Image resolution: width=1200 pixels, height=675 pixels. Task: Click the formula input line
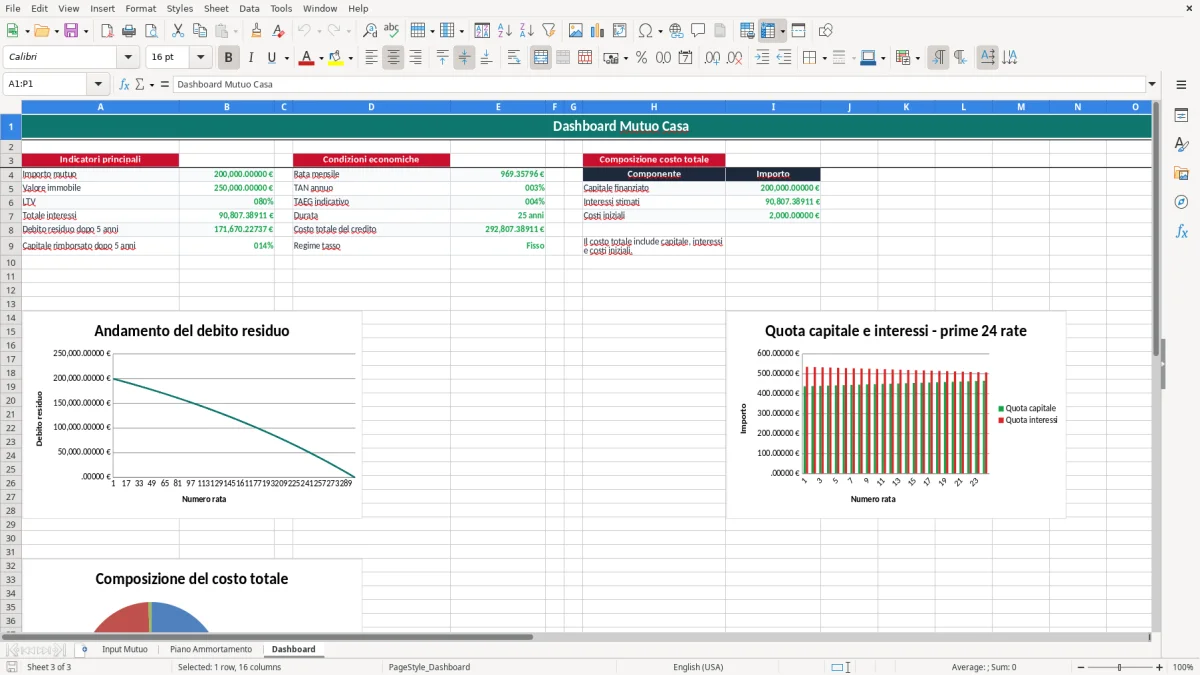659,84
